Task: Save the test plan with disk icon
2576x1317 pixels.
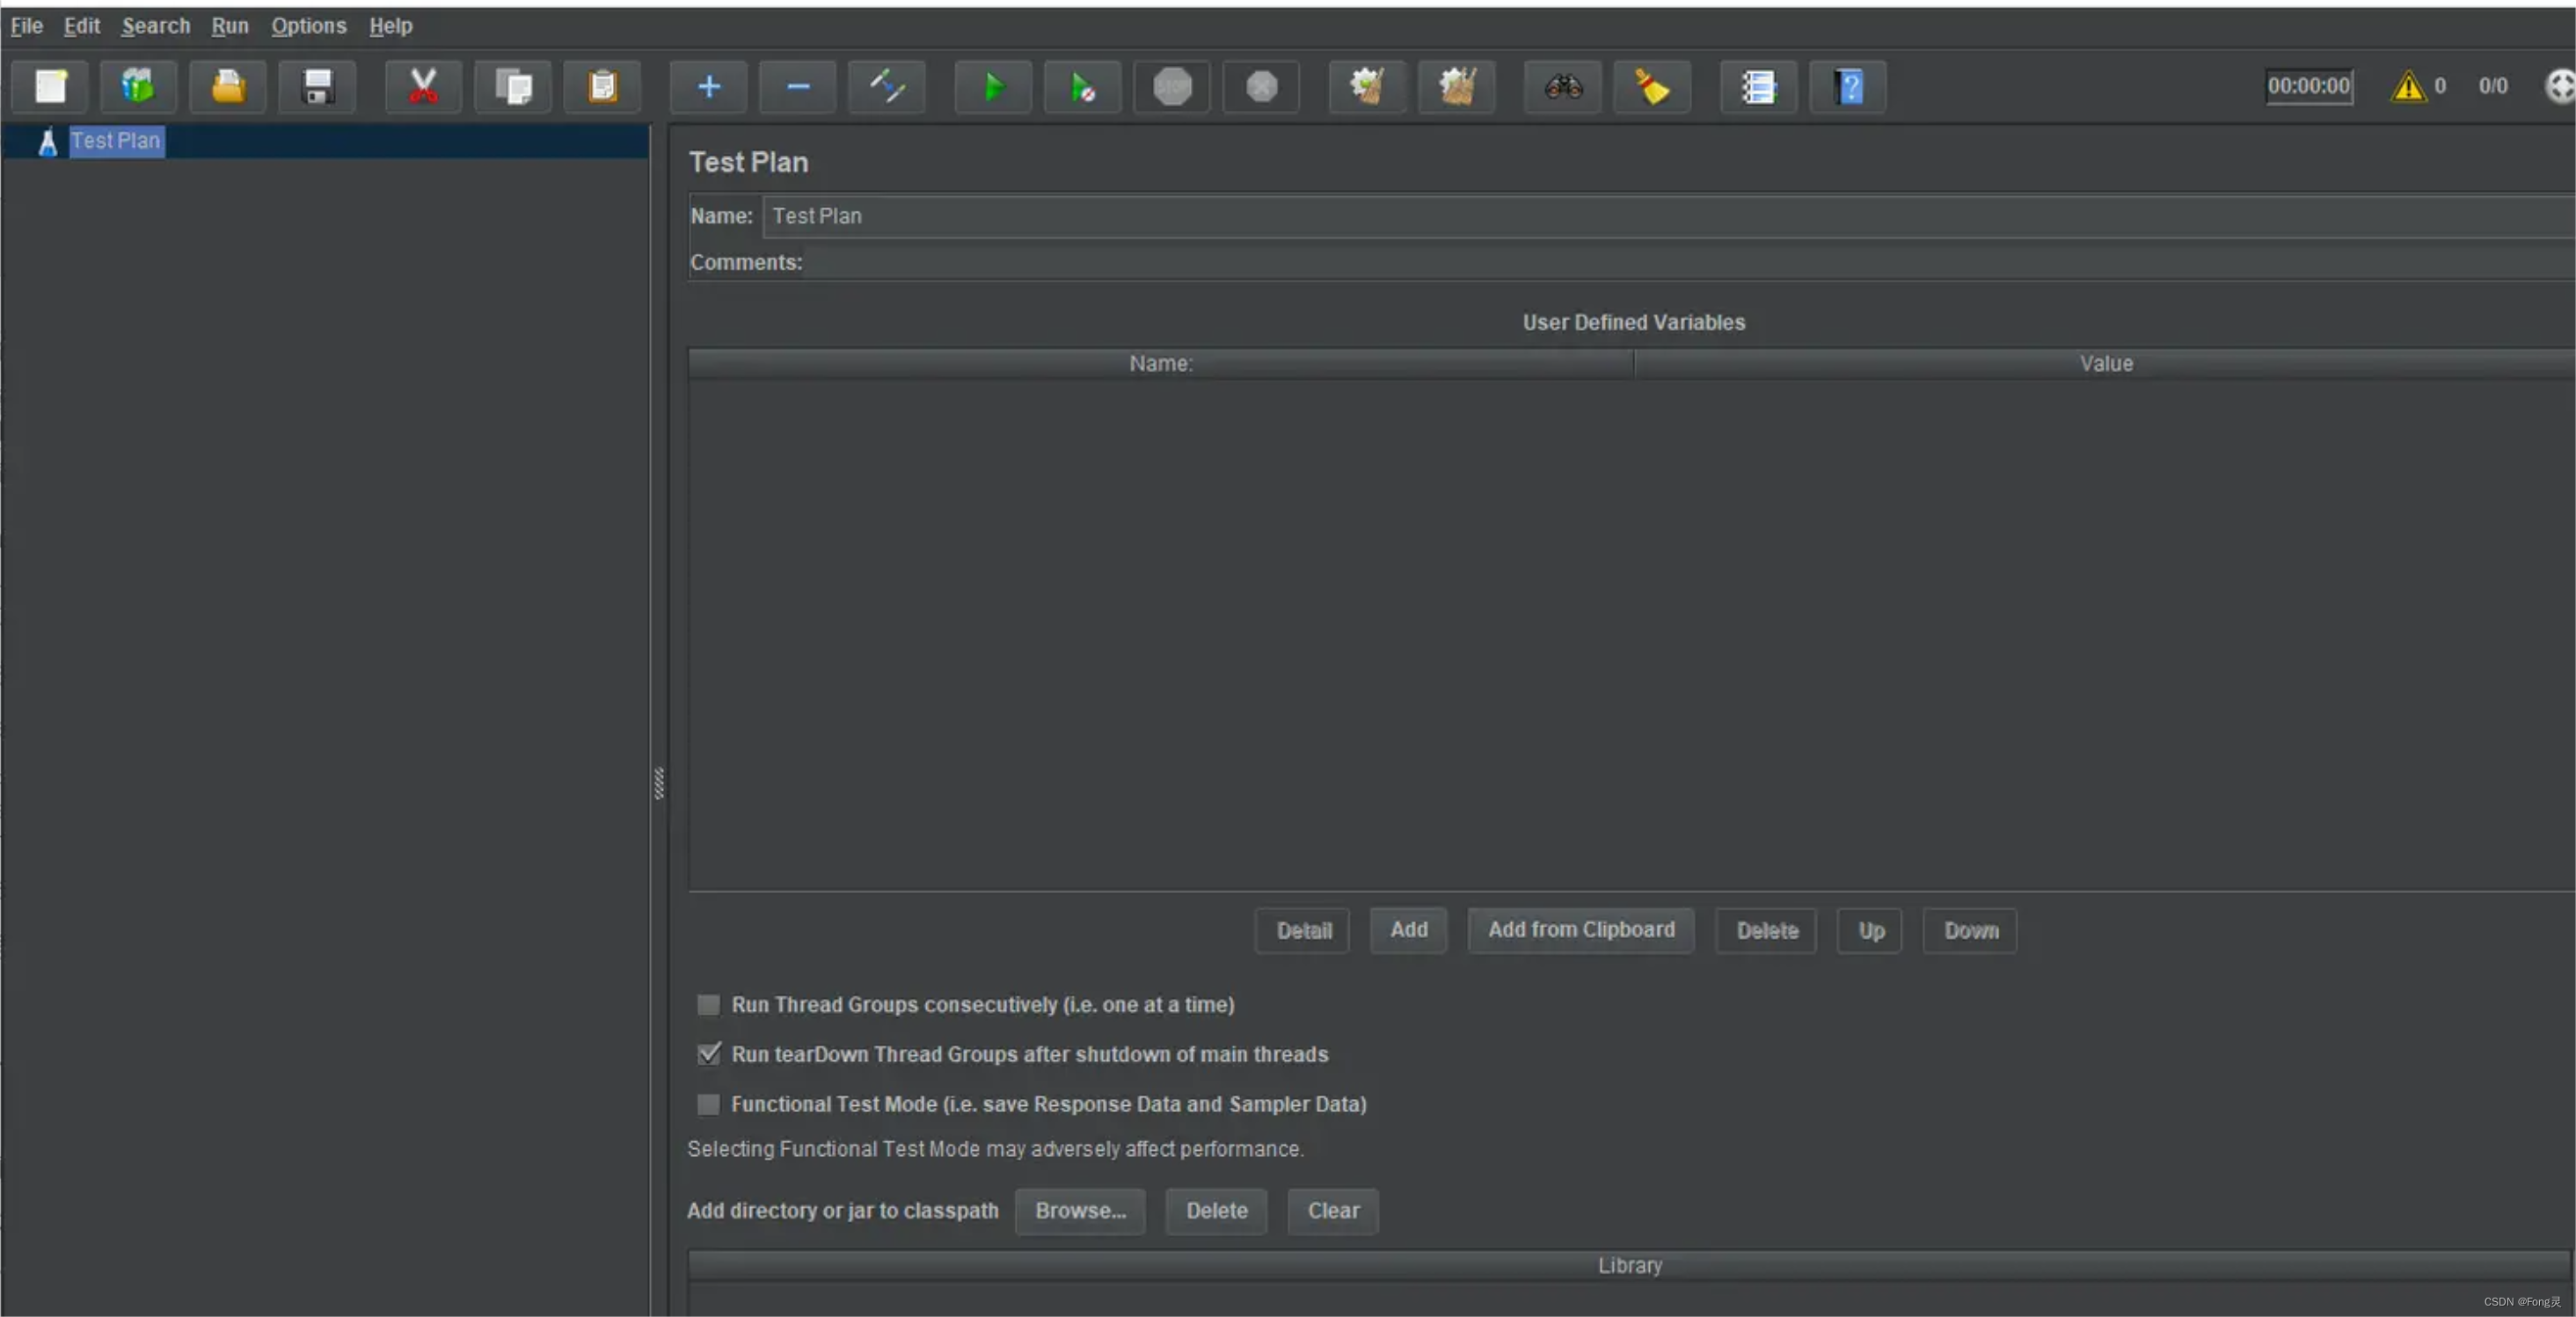Action: click(x=317, y=87)
